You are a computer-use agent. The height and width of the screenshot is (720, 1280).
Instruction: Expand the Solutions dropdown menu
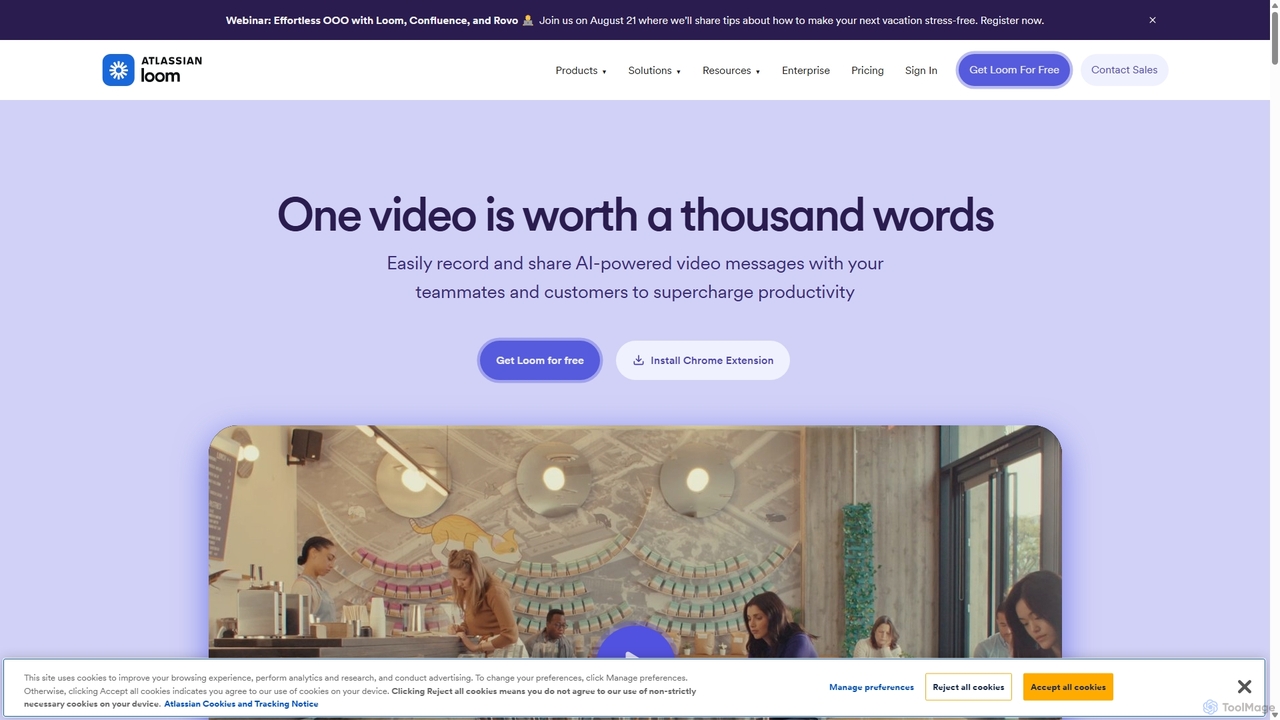654,70
